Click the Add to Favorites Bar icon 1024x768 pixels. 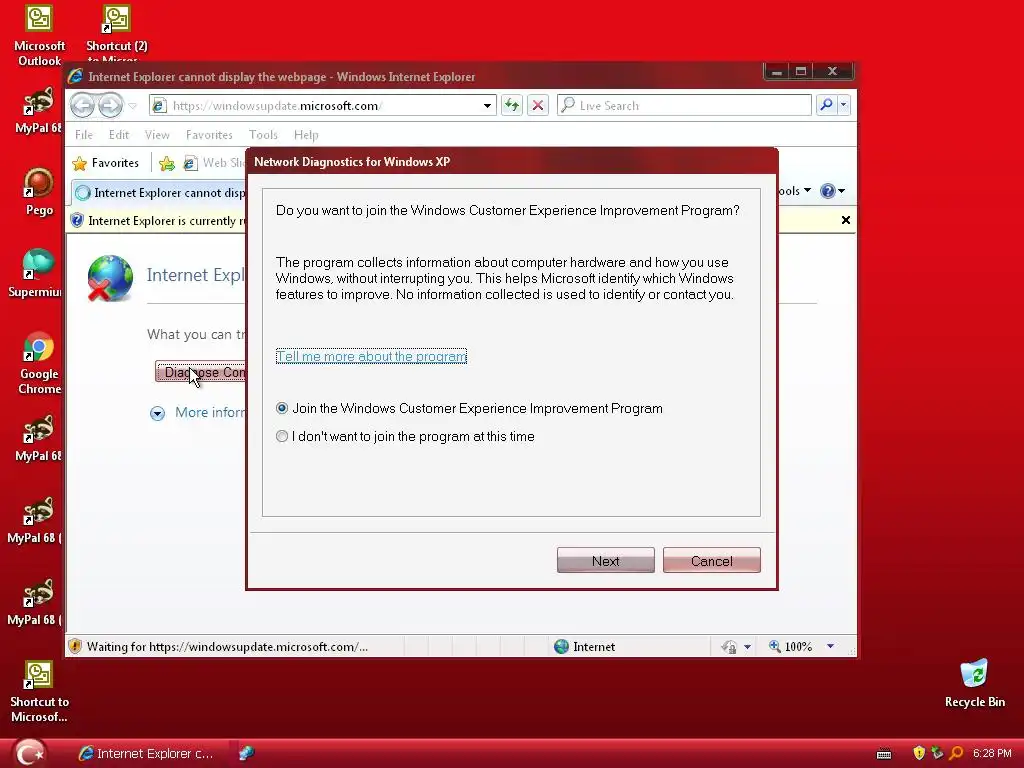tap(167, 163)
